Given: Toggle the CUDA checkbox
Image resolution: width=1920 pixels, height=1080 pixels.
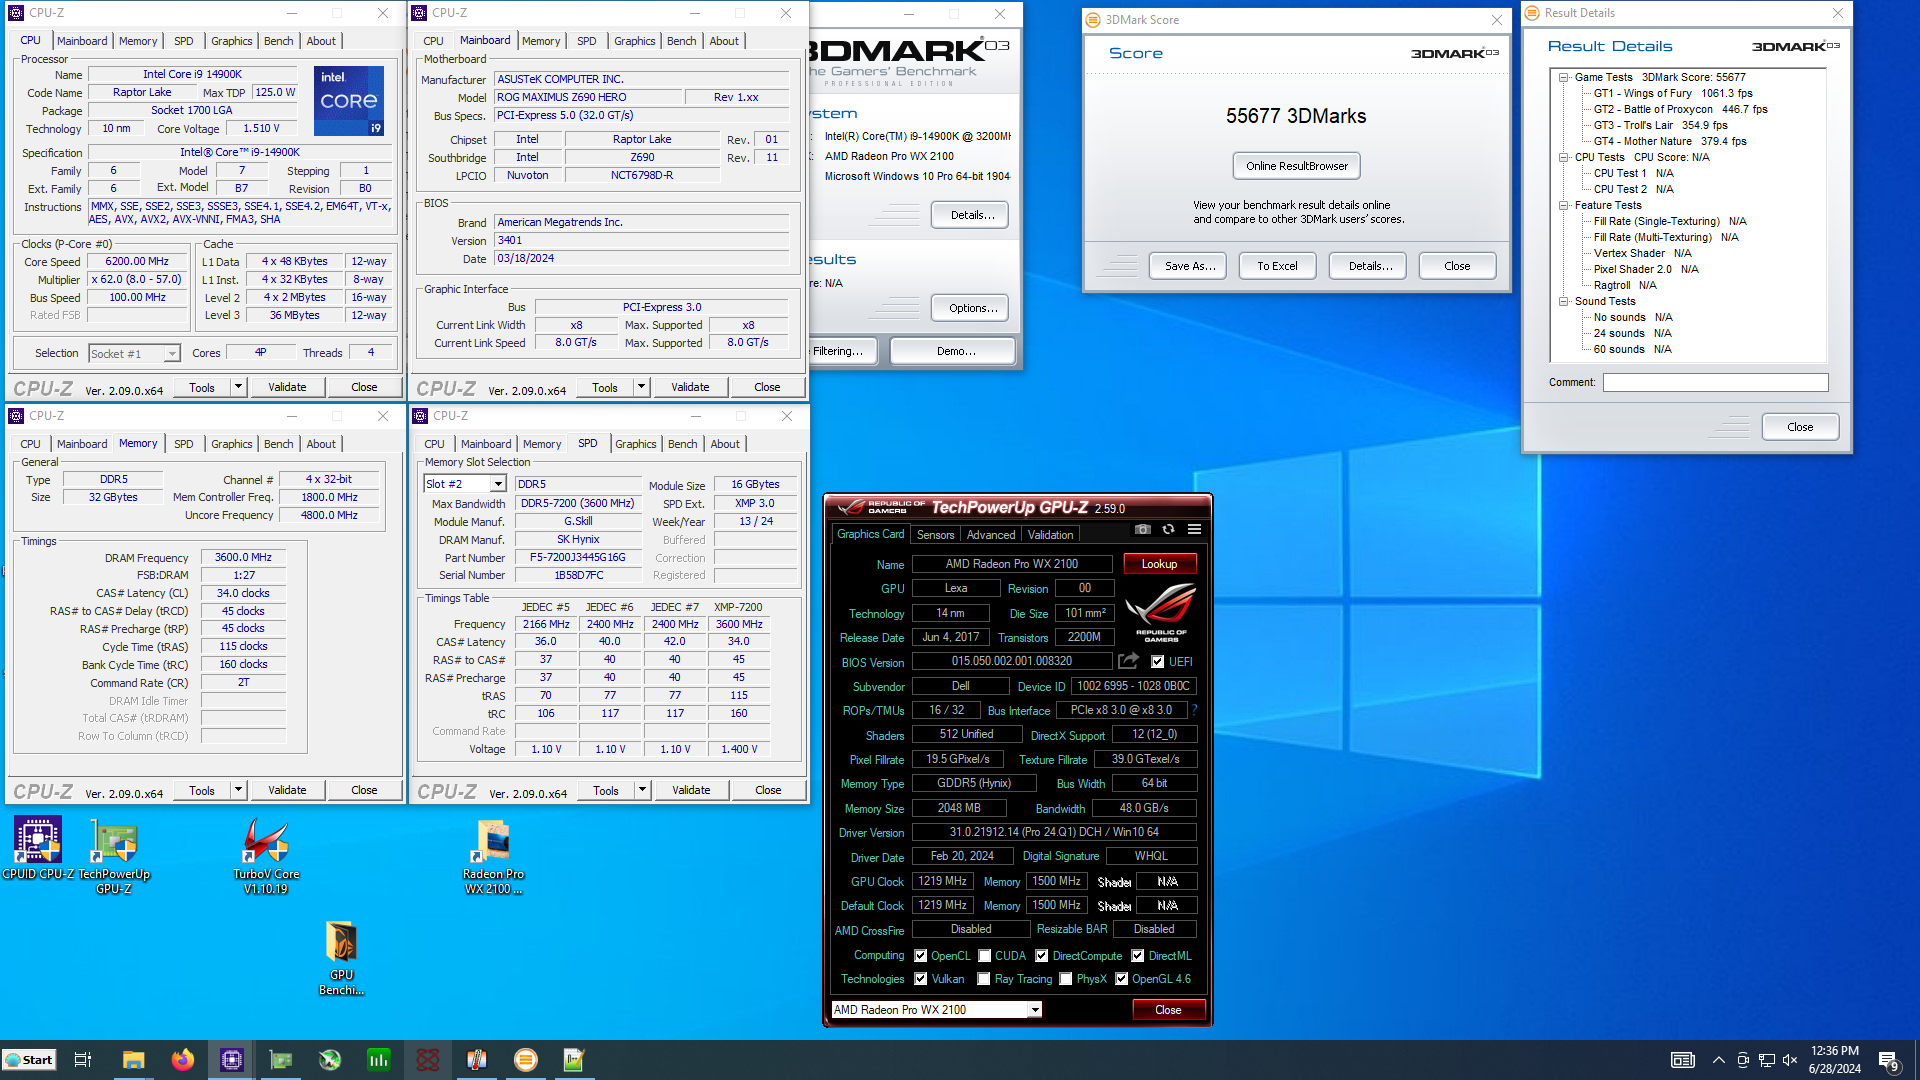Looking at the screenshot, I should click(984, 956).
